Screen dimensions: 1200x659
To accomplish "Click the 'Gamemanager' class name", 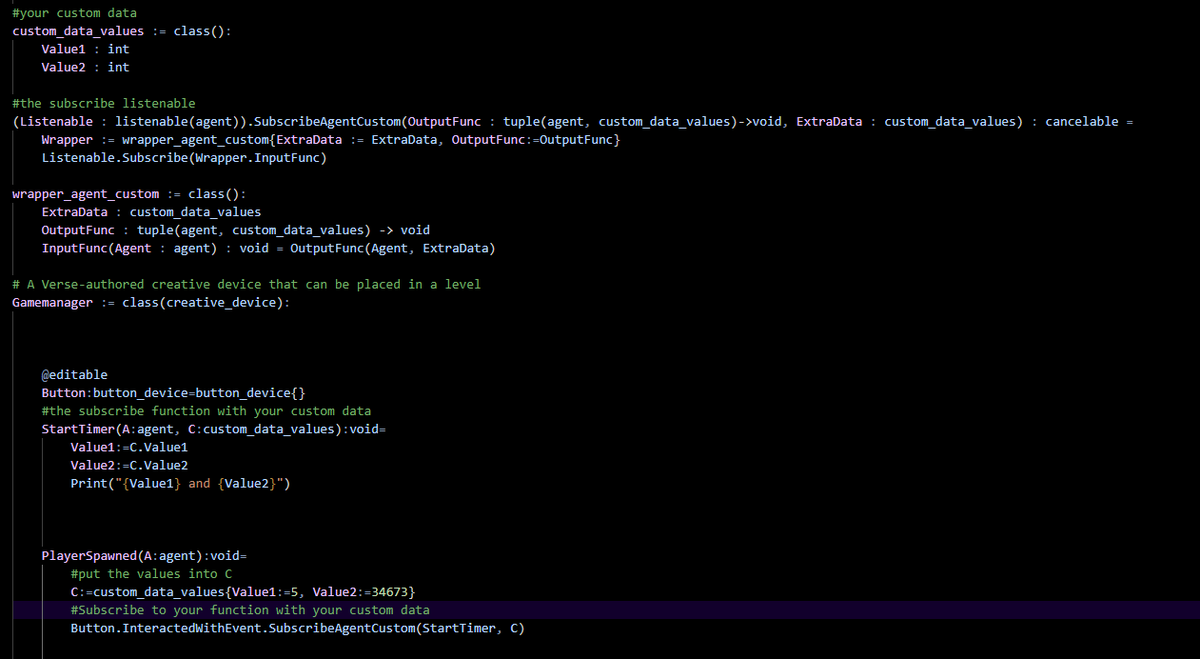I will pyautogui.click(x=53, y=302).
